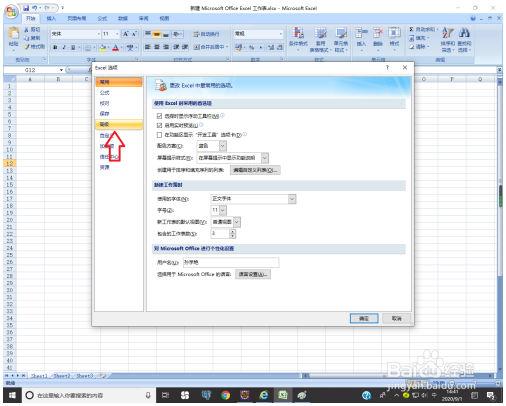Viewport: 506px width, 406px height.
Task: Open the ScreenTip style (屏幕提示样式) dropdown
Action: (x=265, y=158)
